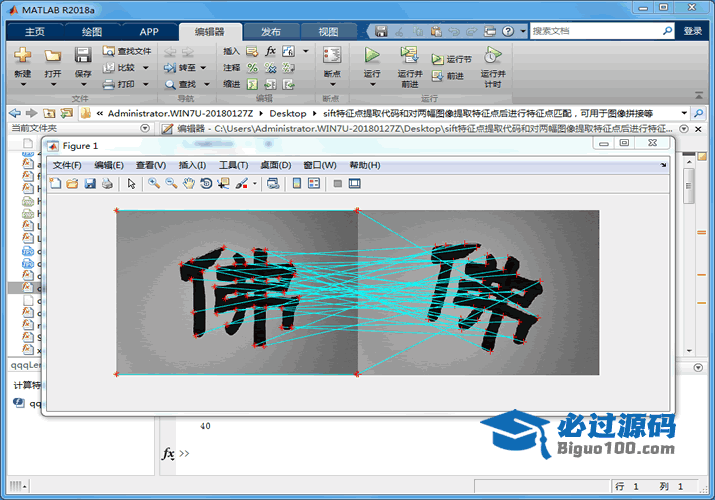Image resolution: width=715 pixels, height=500 pixels.
Task: Click the Link Plot icon in Figure
Action: click(273, 184)
